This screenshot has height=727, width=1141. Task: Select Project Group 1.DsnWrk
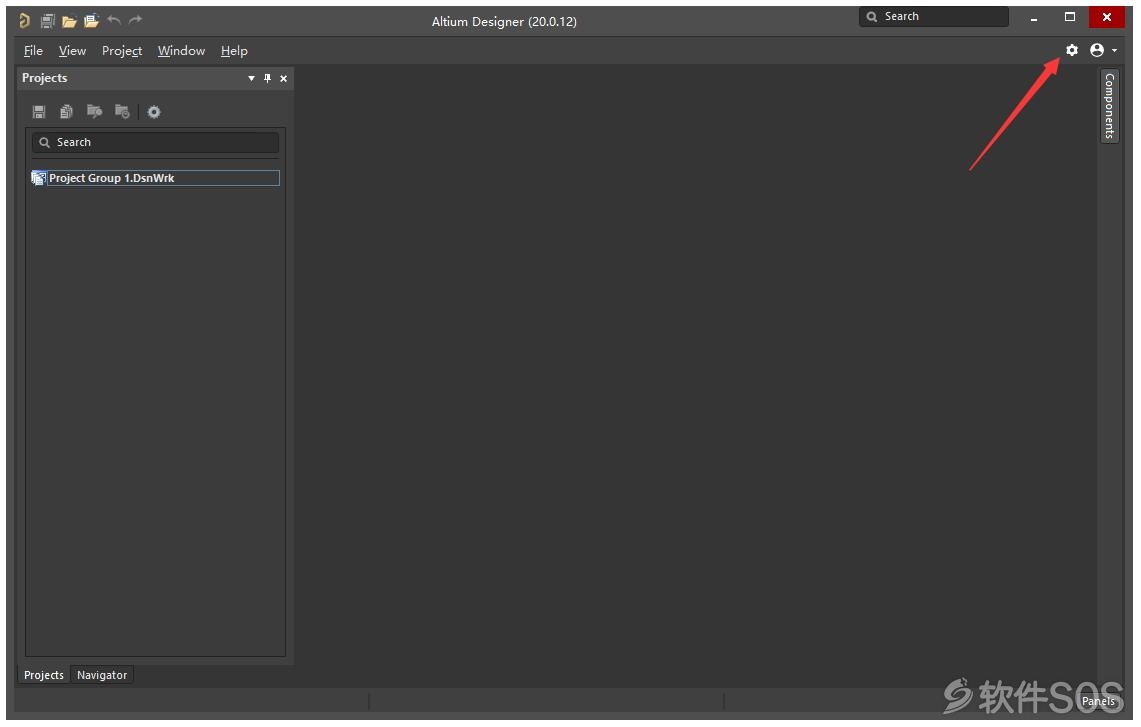(111, 178)
